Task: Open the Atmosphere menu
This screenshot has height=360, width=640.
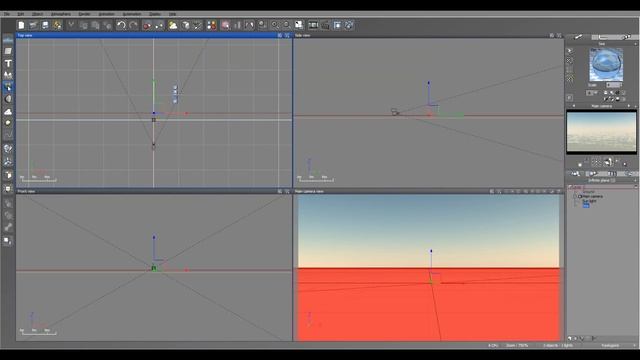Action: (60, 14)
